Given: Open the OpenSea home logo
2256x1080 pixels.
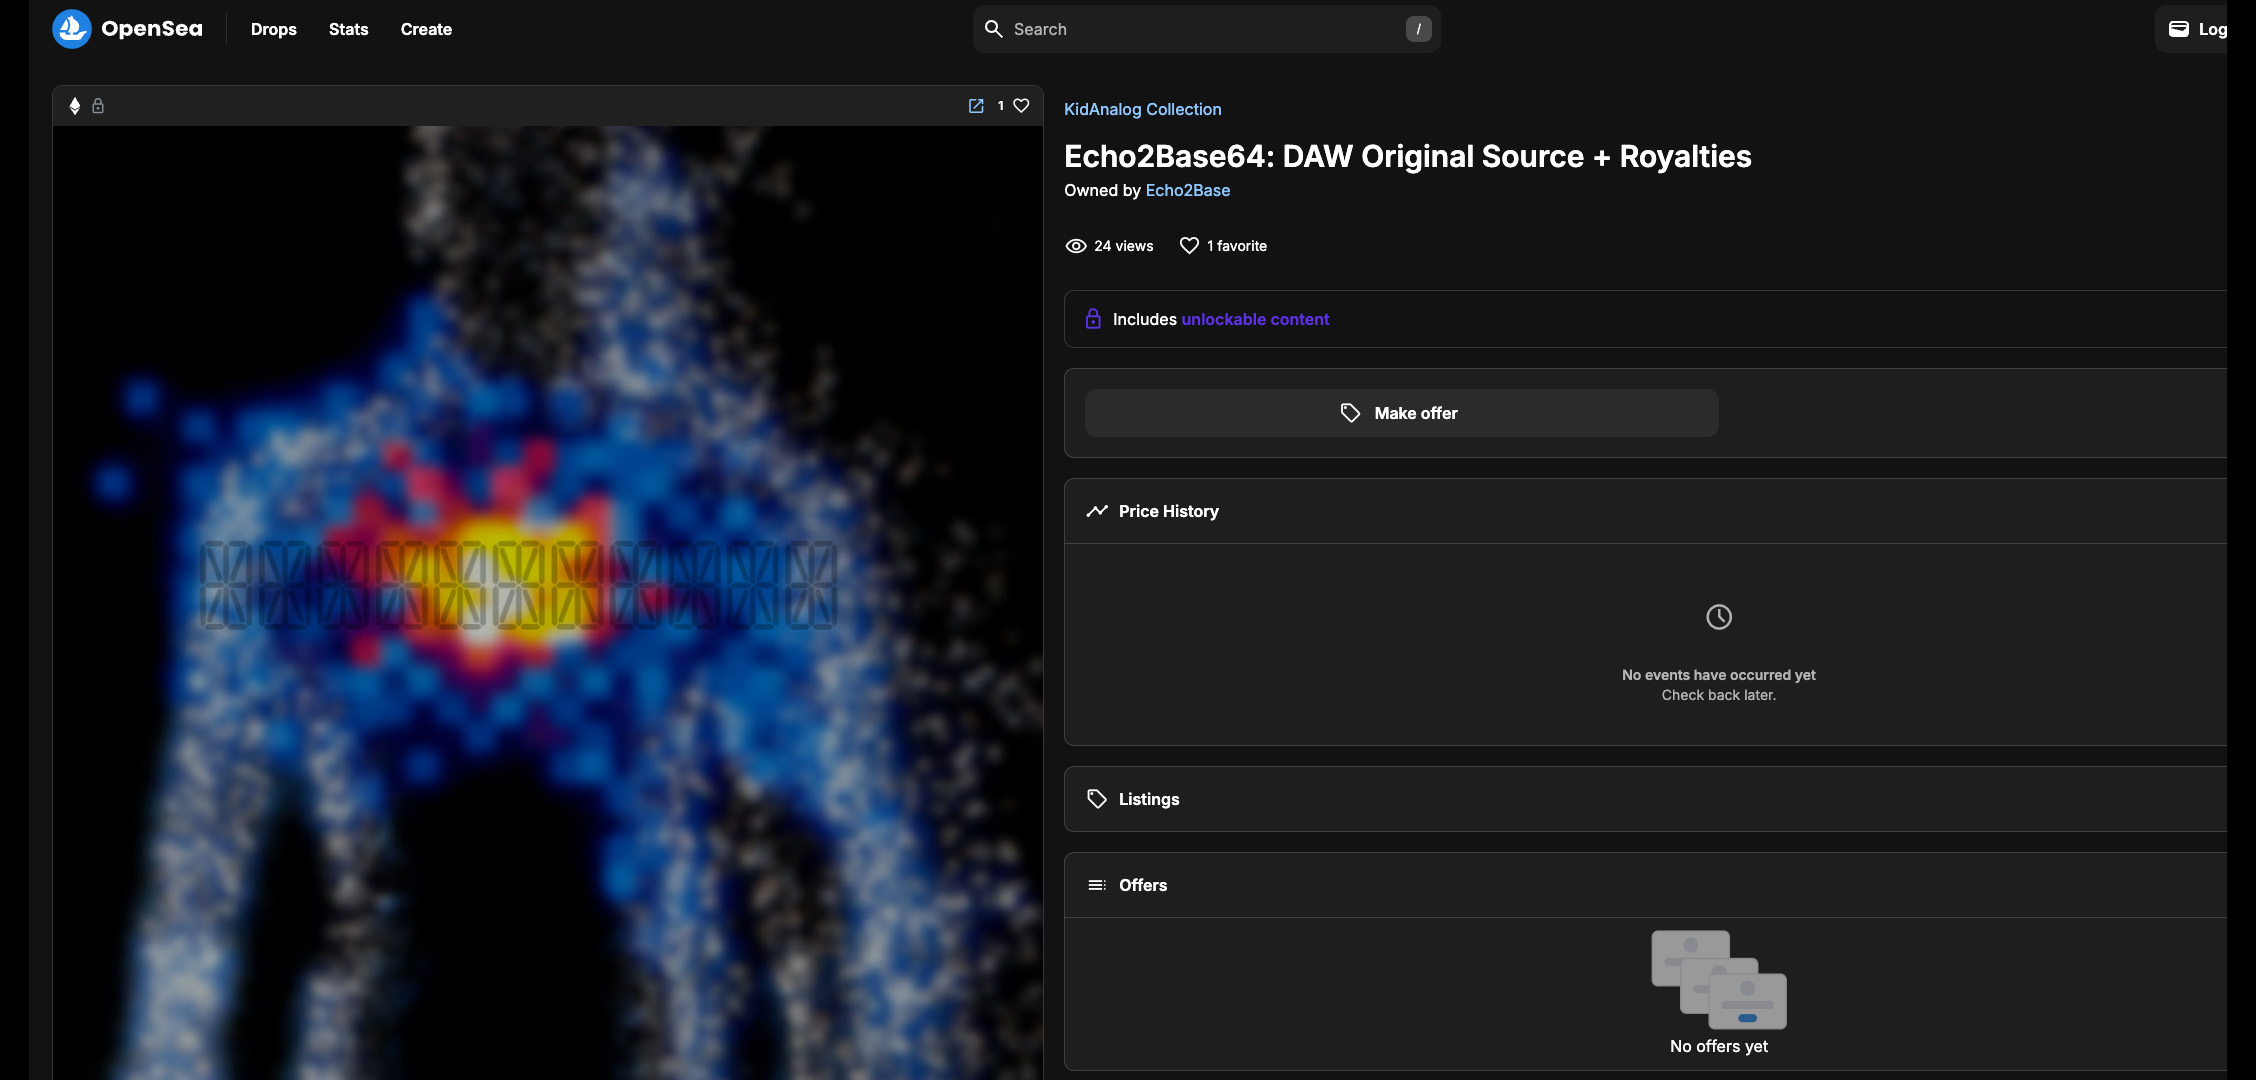Looking at the screenshot, I should (x=127, y=29).
